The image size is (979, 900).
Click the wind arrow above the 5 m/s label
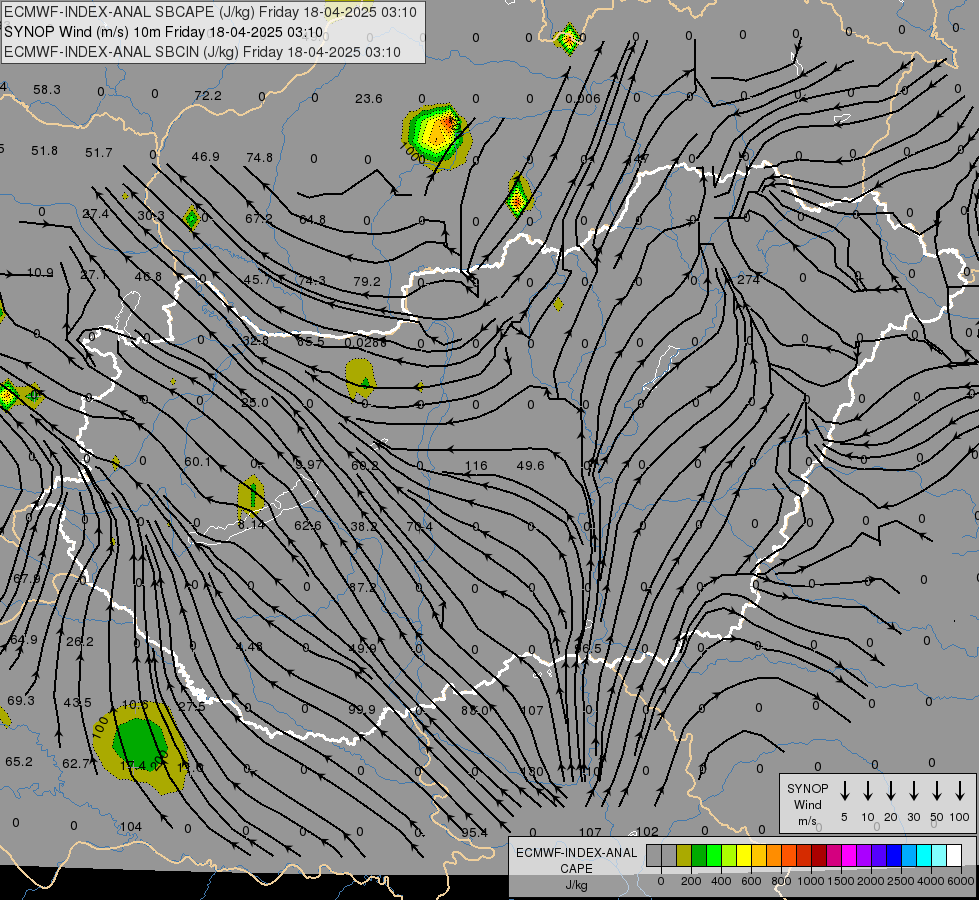tap(844, 791)
